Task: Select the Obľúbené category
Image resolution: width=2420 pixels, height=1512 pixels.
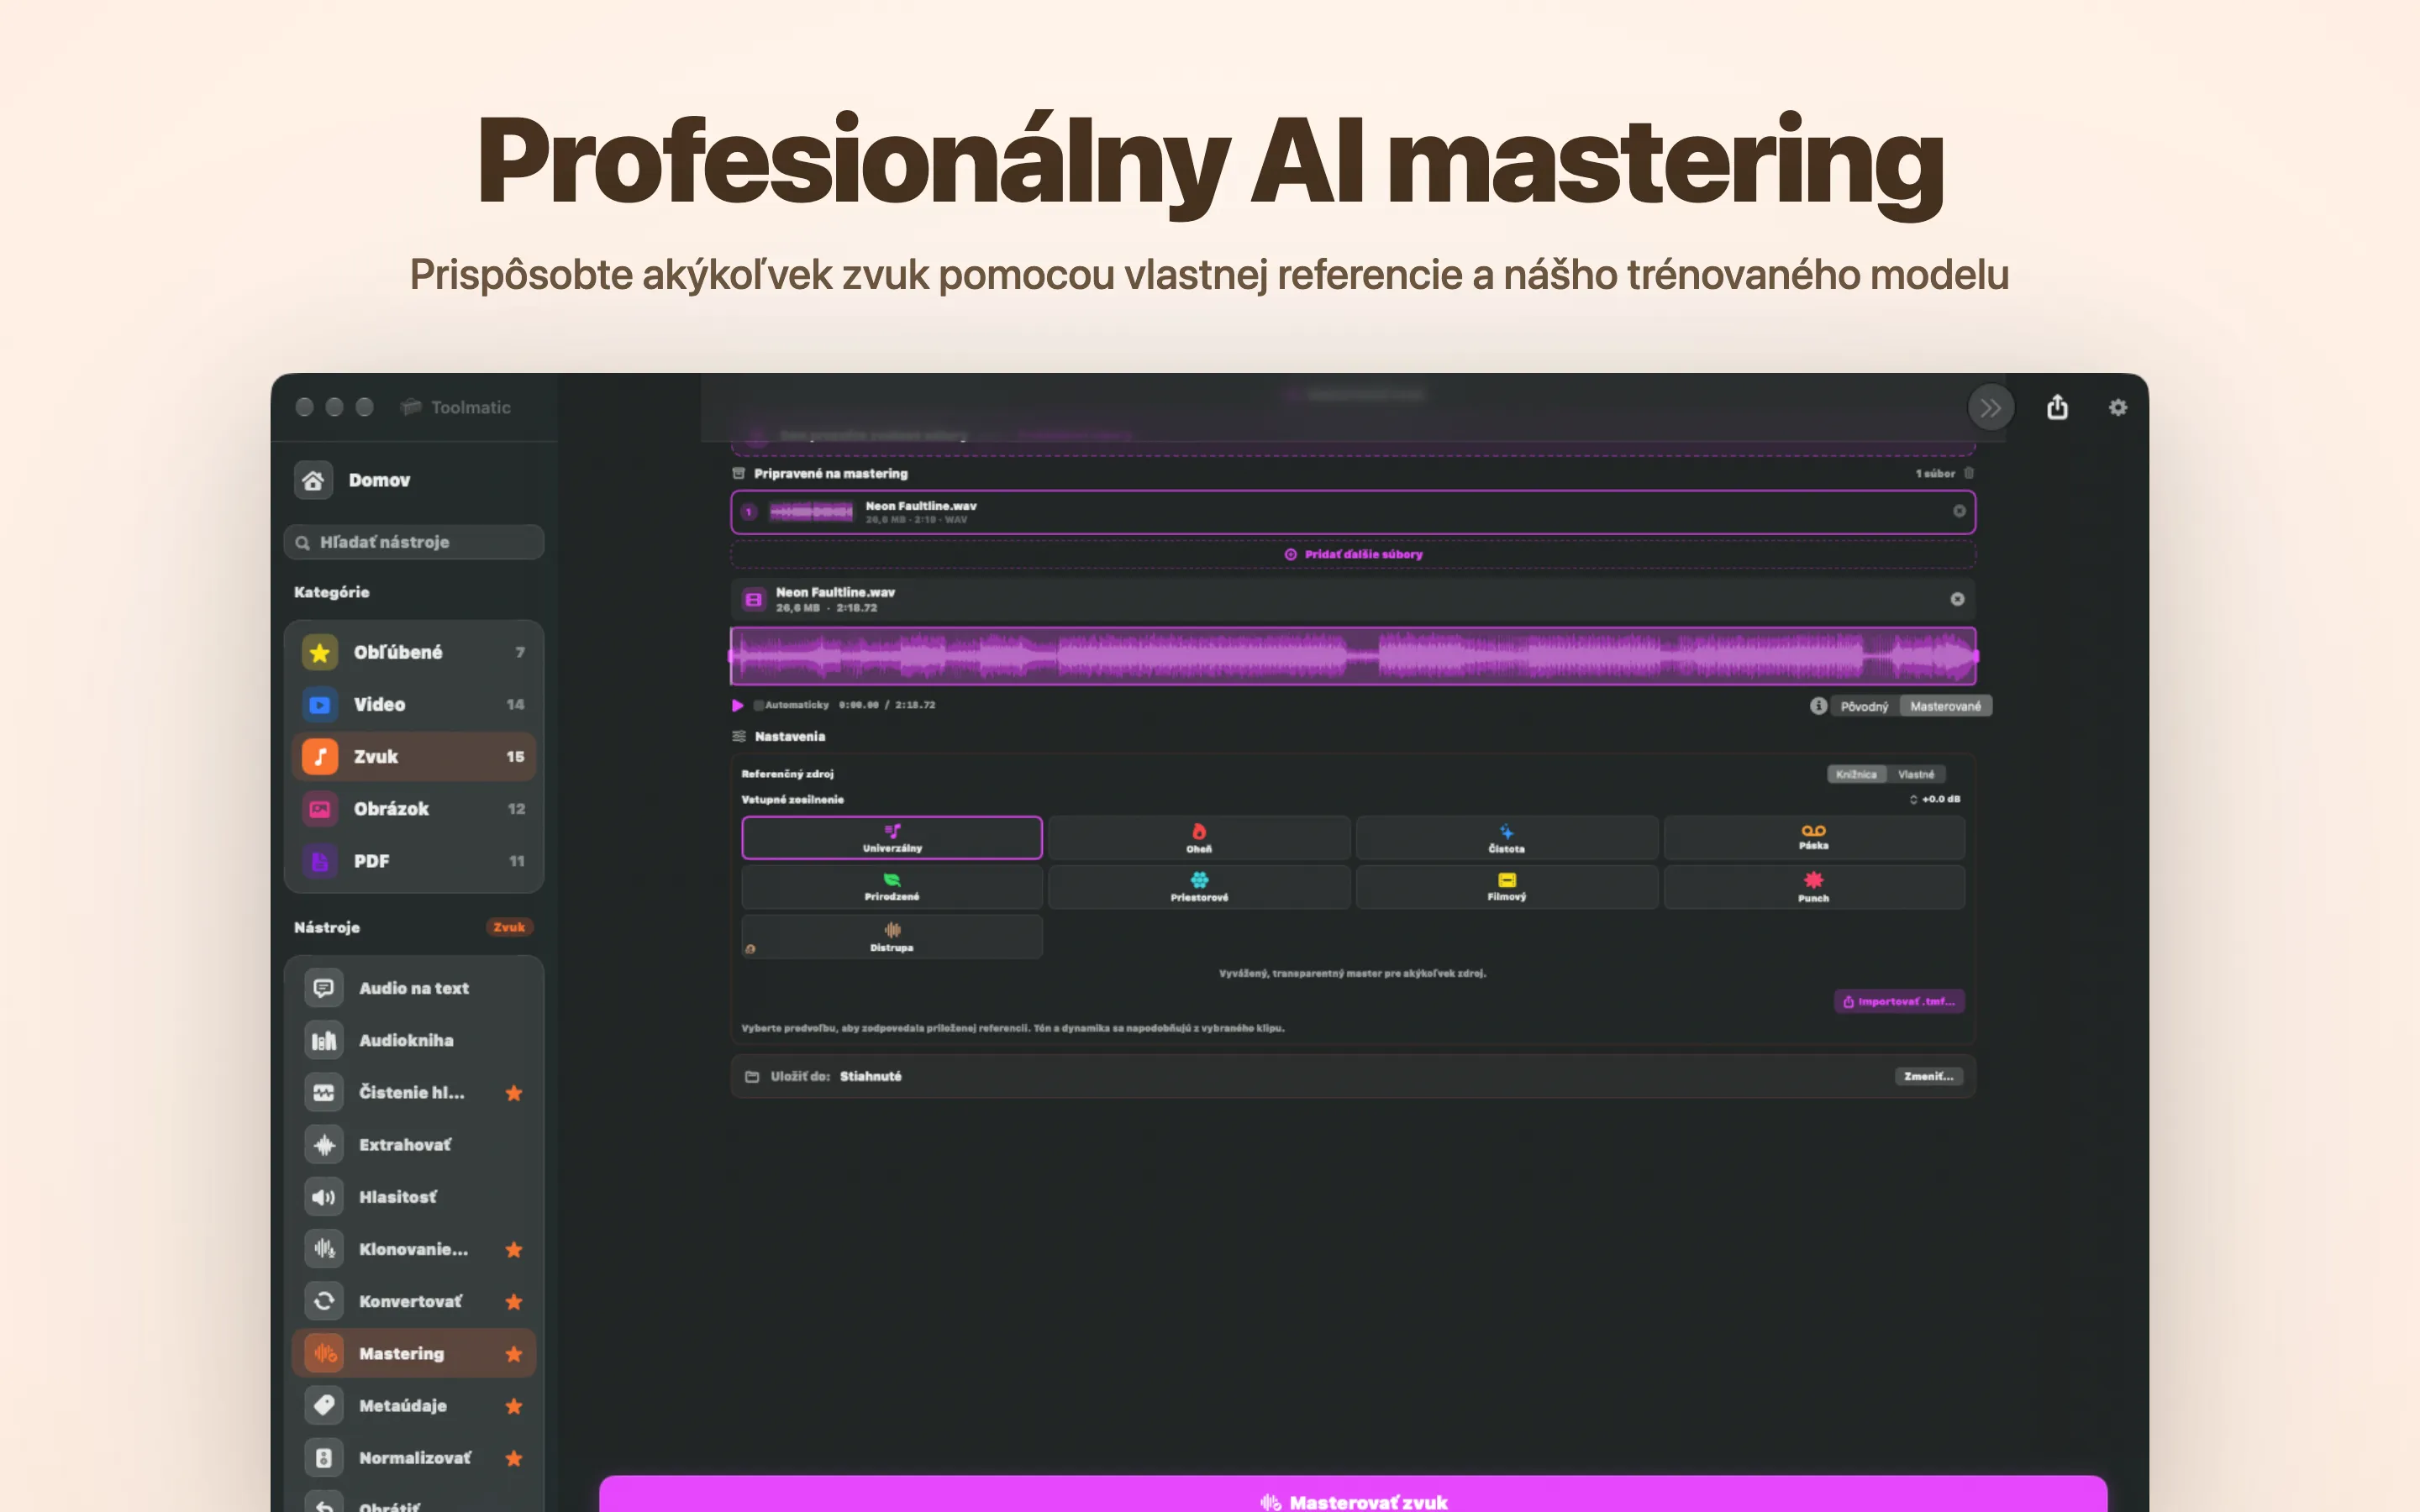Action: coord(414,652)
